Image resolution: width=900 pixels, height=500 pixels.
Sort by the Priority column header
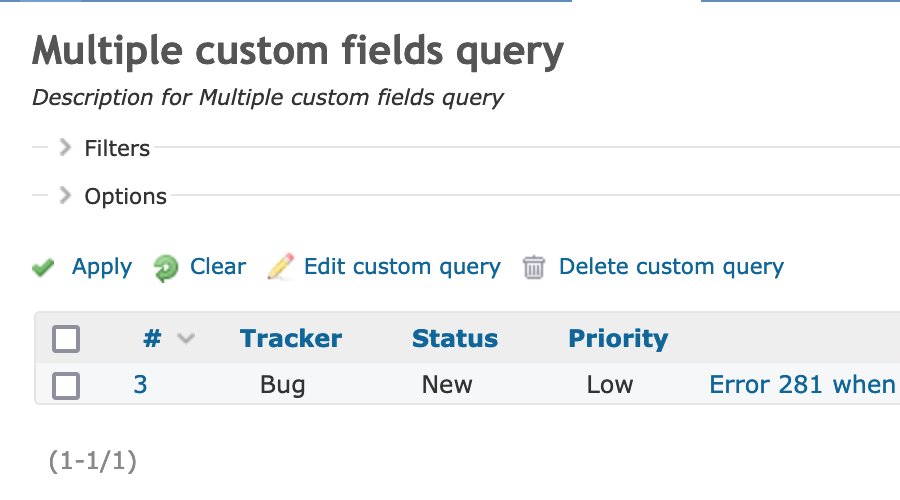[618, 339]
